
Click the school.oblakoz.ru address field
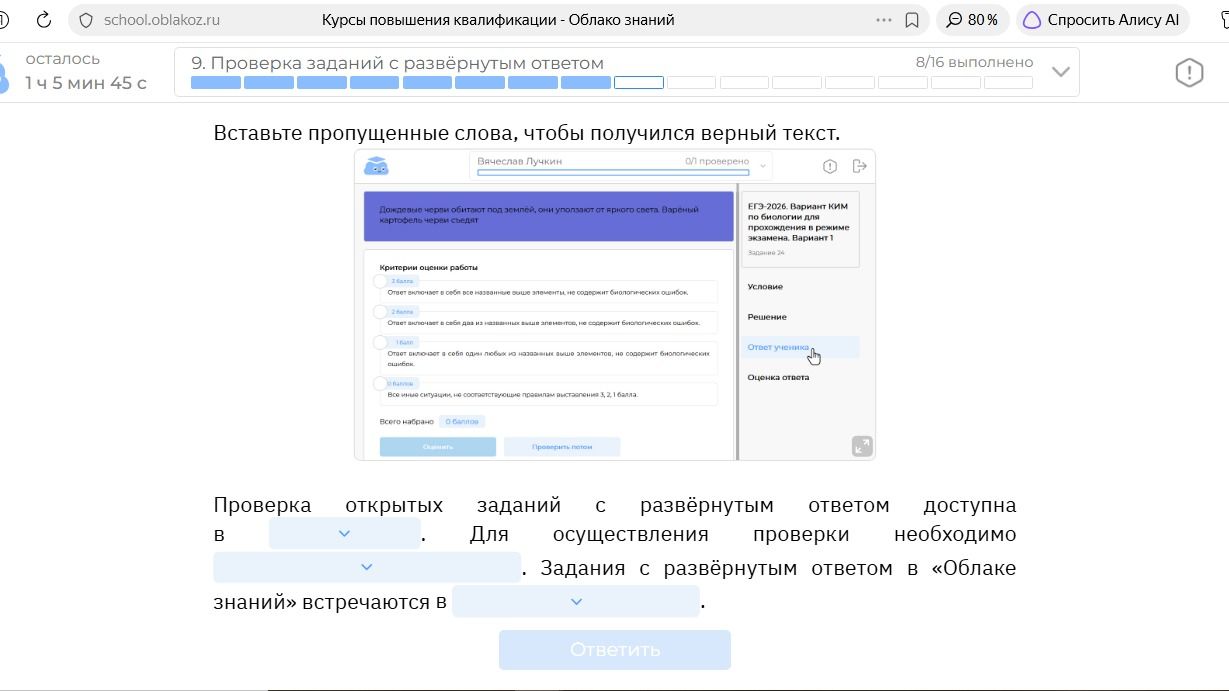click(162, 20)
